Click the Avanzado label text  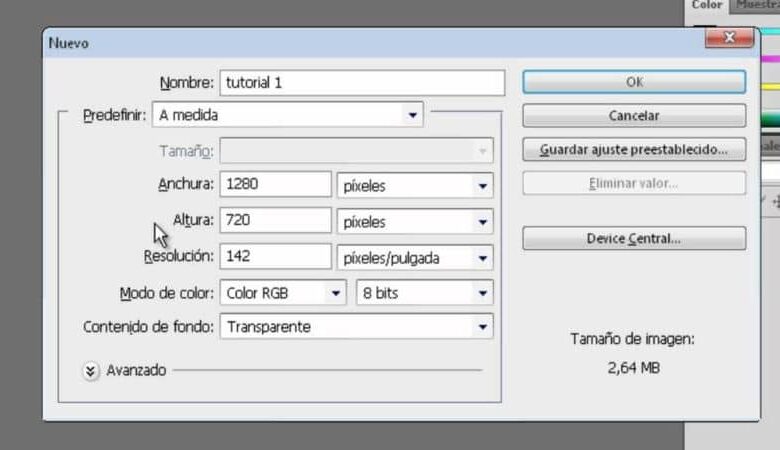point(136,370)
